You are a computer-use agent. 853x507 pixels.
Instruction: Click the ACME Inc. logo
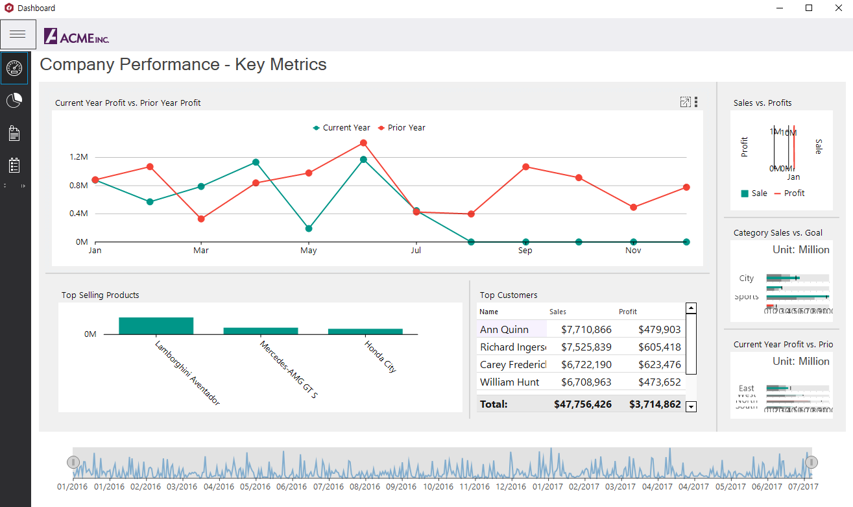(77, 36)
